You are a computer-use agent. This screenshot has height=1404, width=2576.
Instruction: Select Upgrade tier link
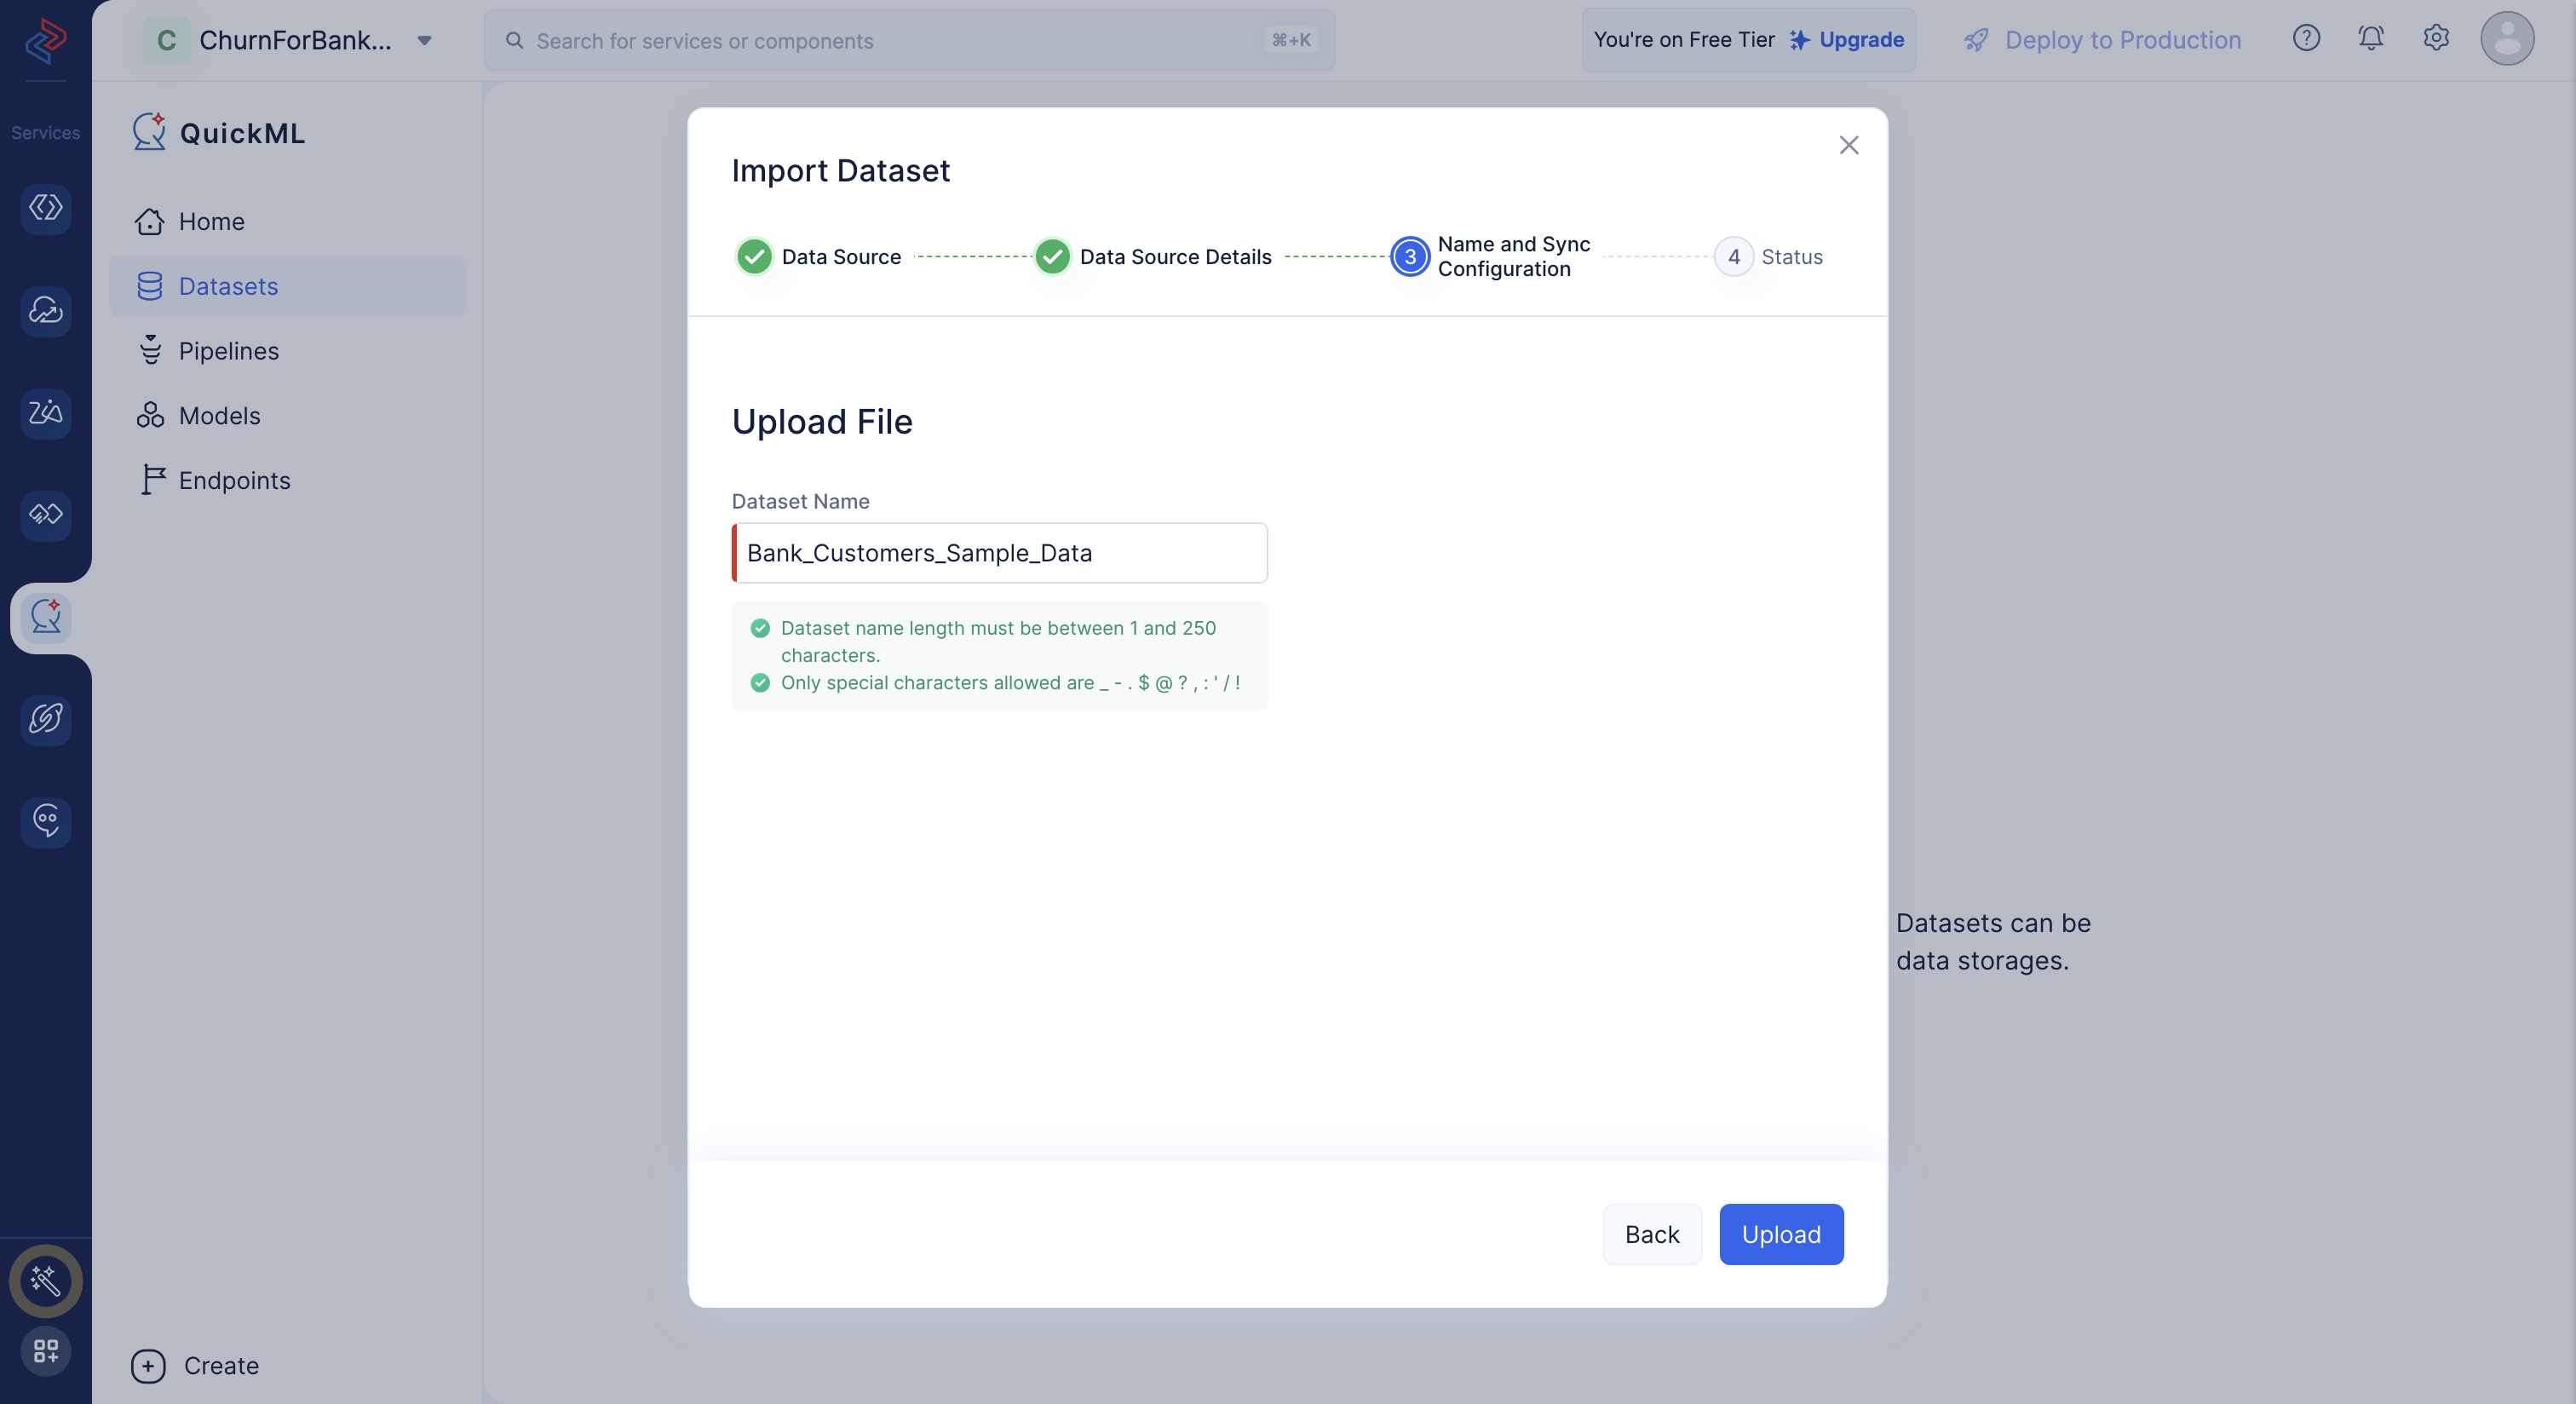click(x=1860, y=40)
